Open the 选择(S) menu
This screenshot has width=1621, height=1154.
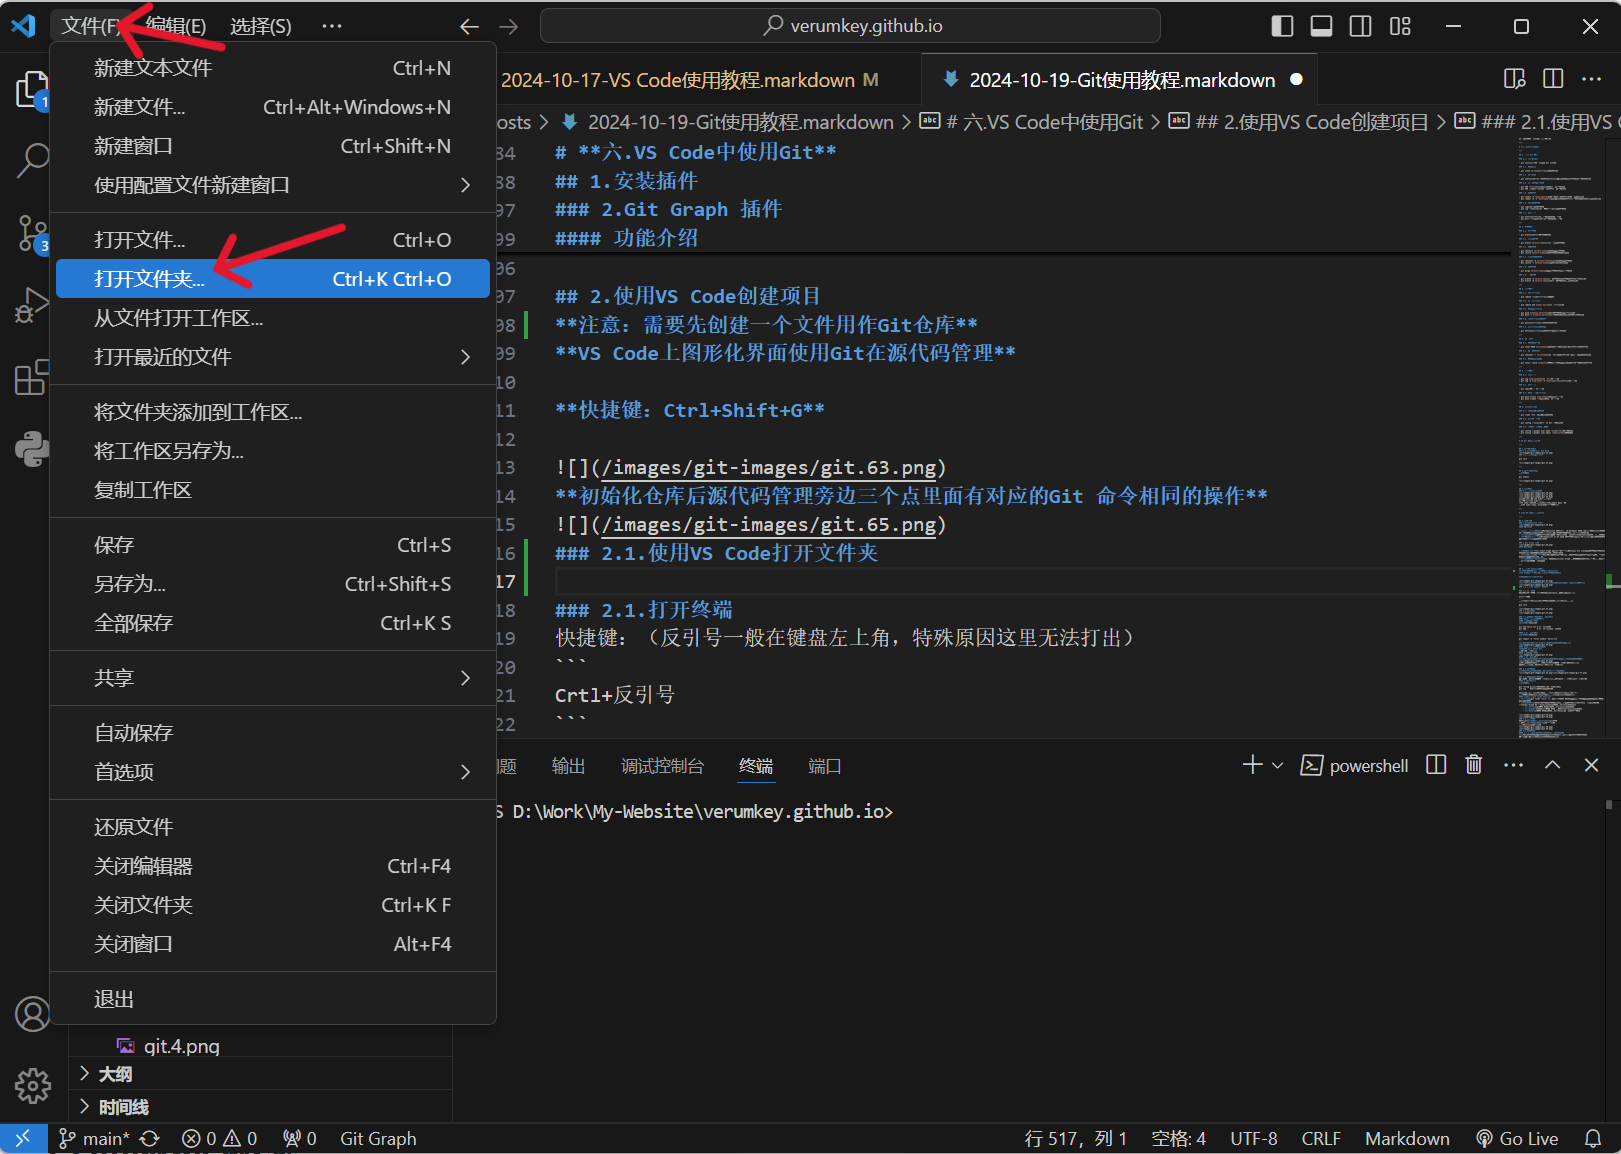261,26
